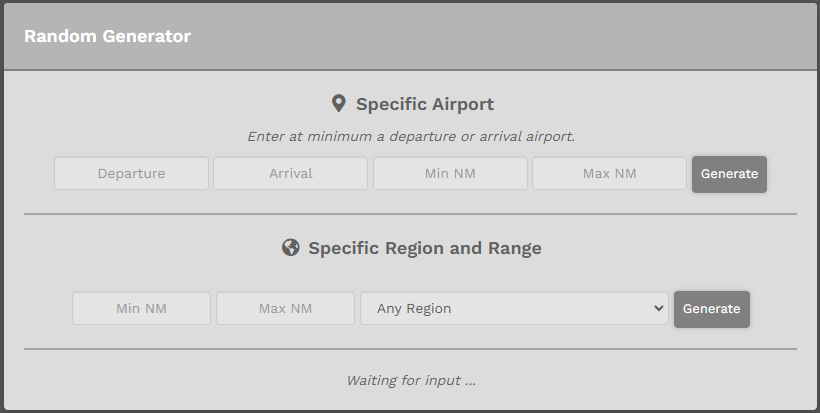Image resolution: width=820 pixels, height=413 pixels.
Task: Click the Random Generator panel title
Action: point(107,36)
